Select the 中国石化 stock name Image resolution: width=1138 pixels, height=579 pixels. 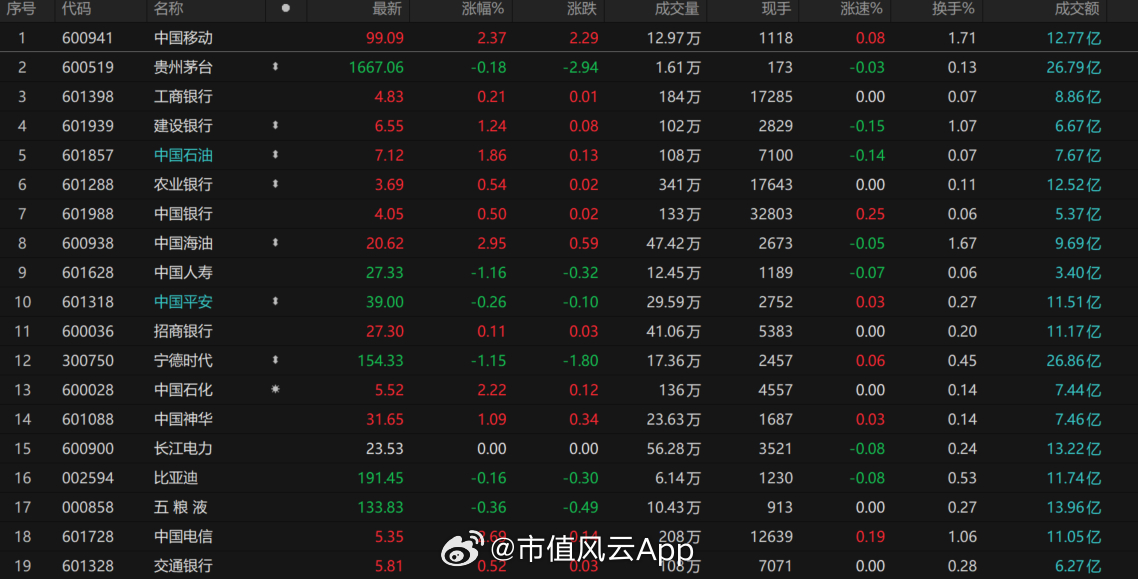click(183, 390)
